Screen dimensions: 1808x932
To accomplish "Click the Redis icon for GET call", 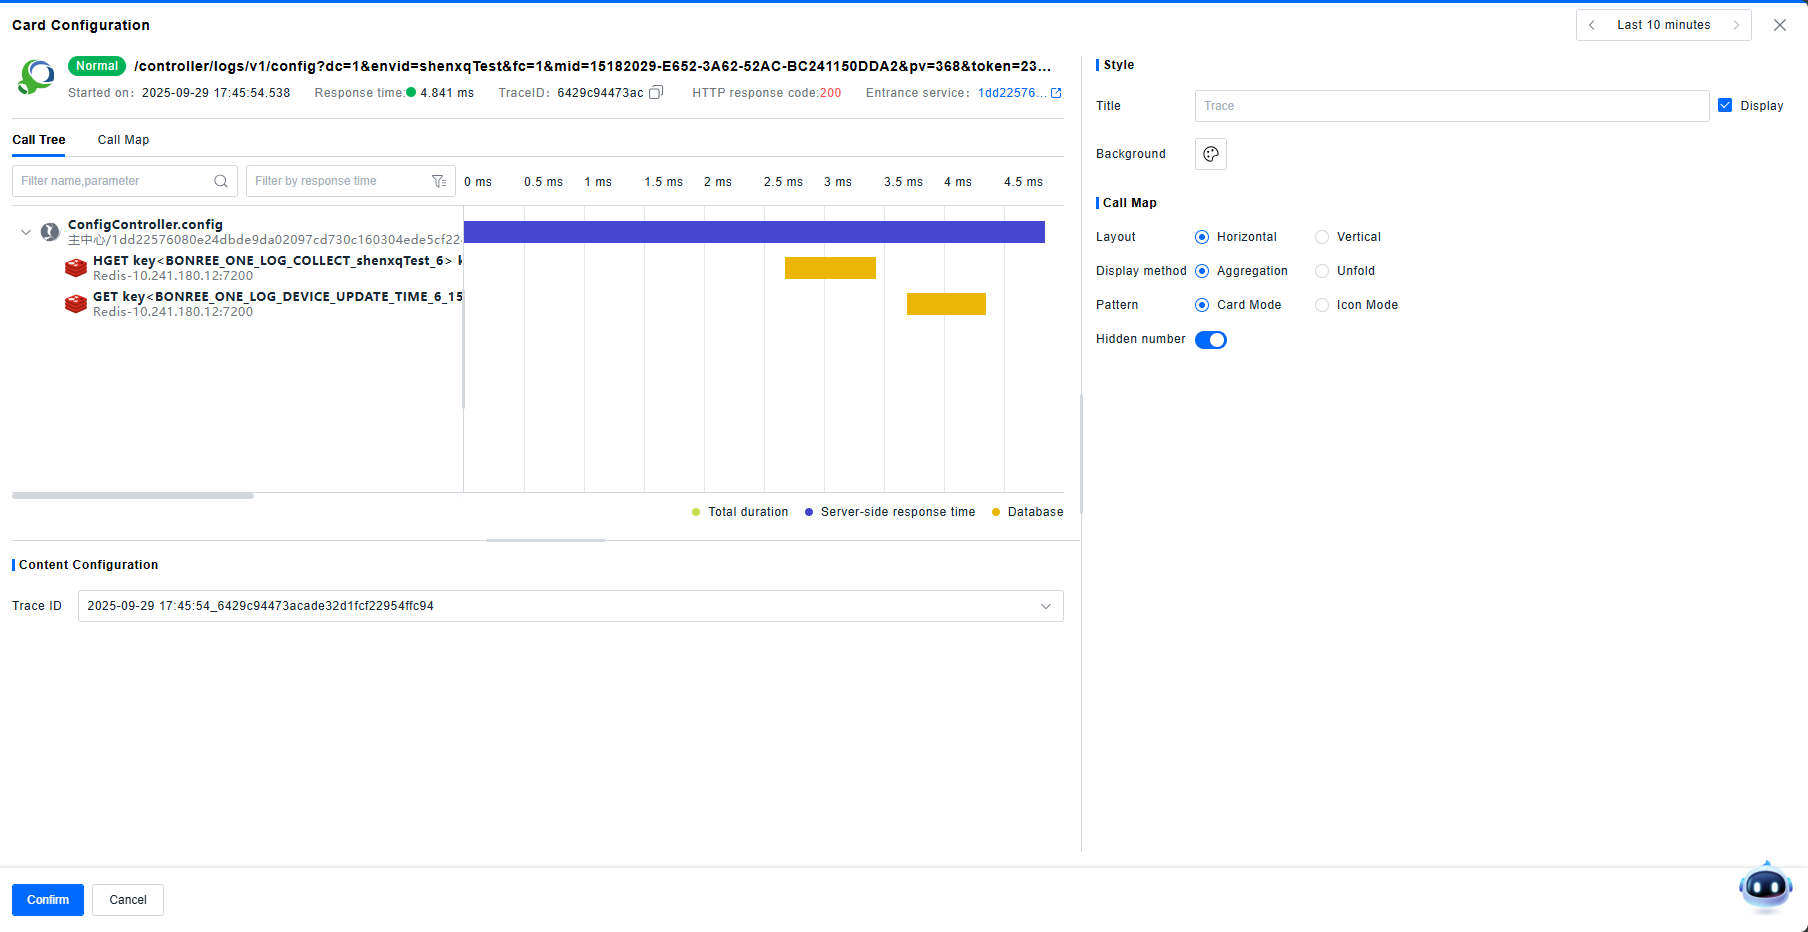I will click(x=76, y=304).
